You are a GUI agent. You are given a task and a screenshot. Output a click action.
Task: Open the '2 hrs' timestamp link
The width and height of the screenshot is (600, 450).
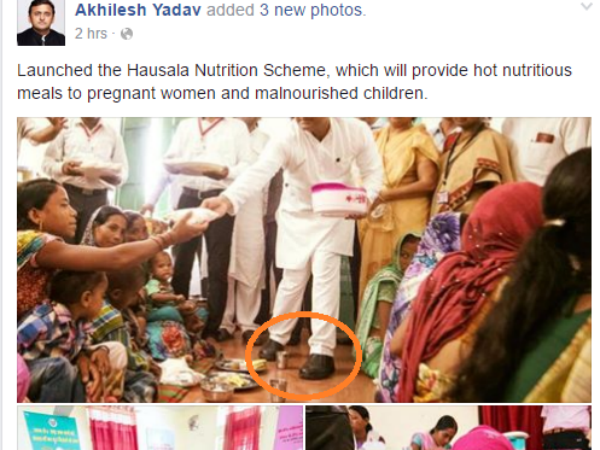pyautogui.click(x=91, y=34)
